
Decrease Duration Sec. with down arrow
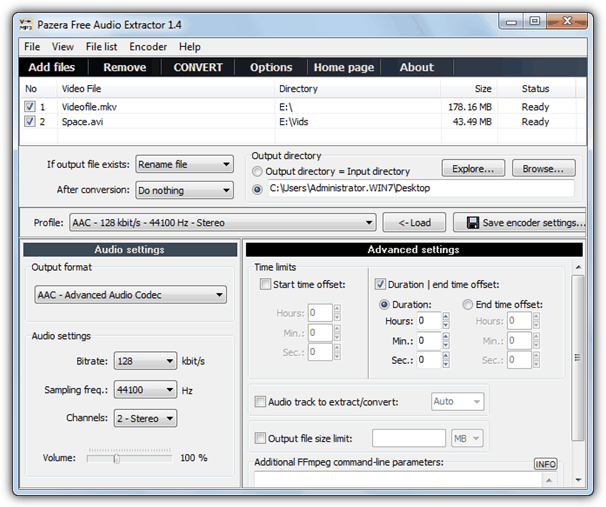pos(446,364)
